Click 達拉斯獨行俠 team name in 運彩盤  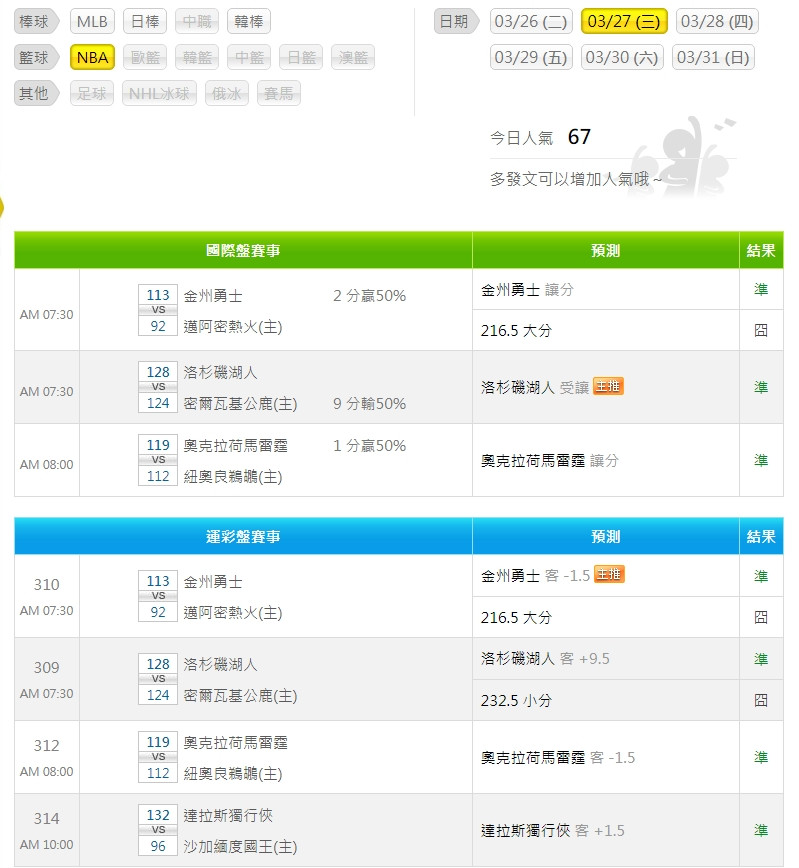click(x=228, y=815)
